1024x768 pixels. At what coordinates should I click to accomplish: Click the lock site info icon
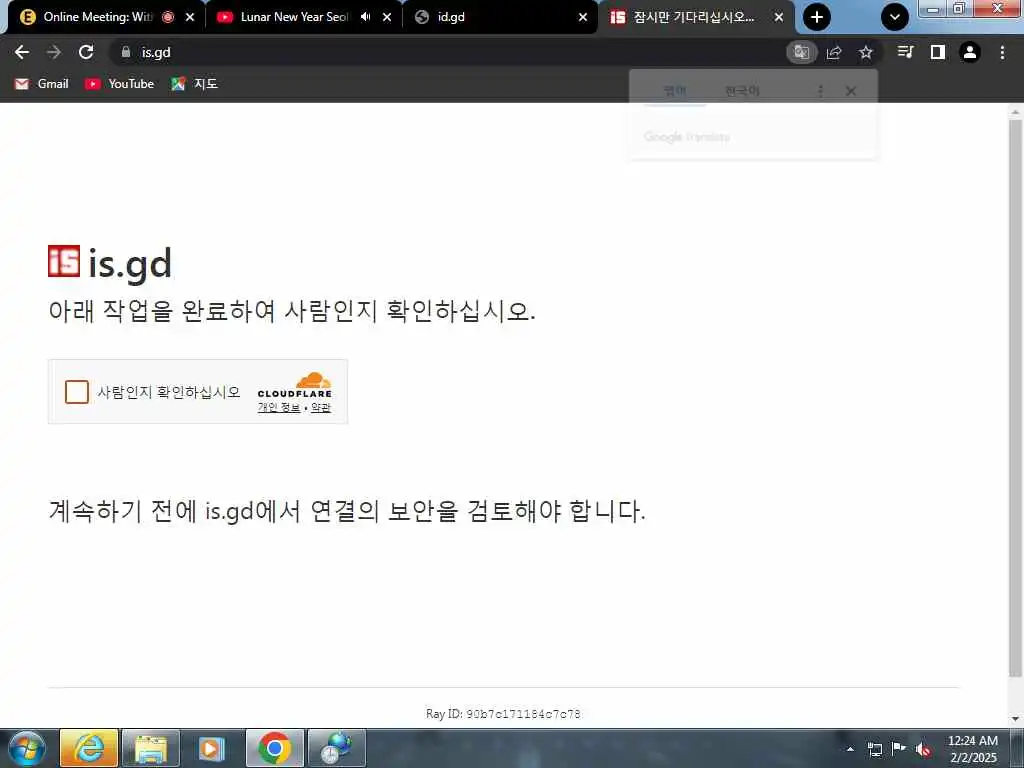coord(126,52)
